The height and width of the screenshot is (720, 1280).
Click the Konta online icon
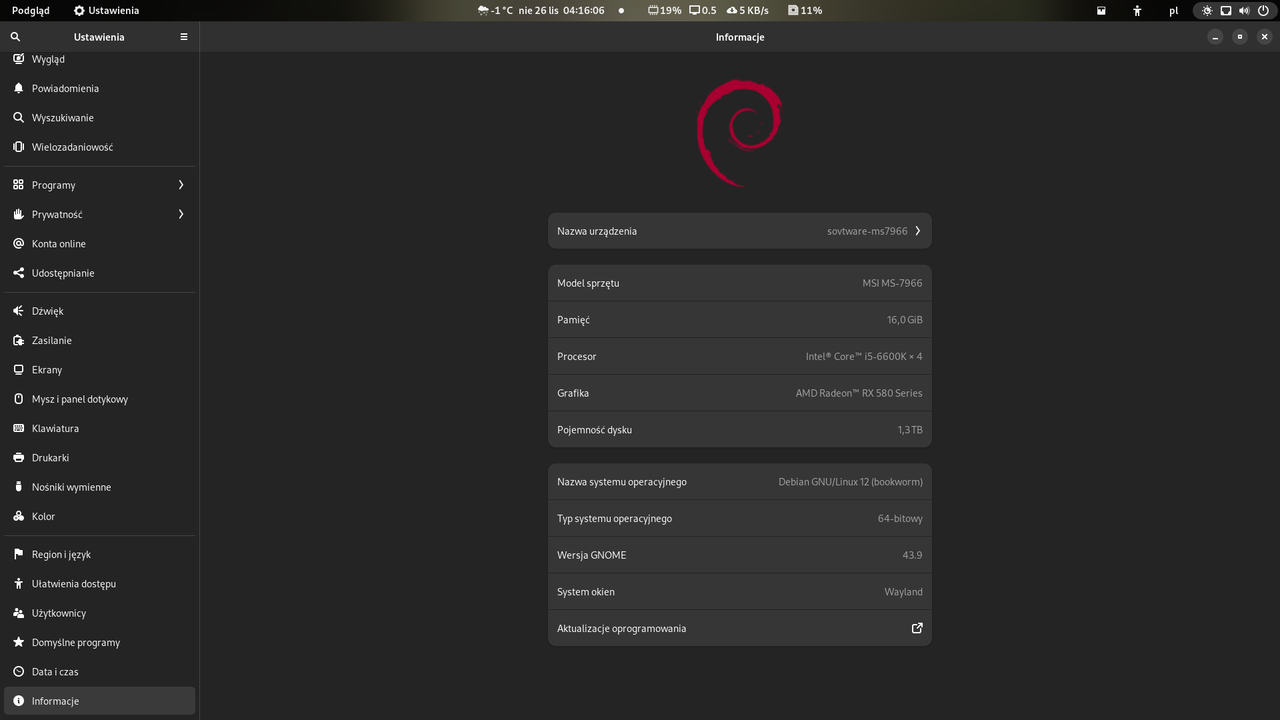[x=18, y=244]
